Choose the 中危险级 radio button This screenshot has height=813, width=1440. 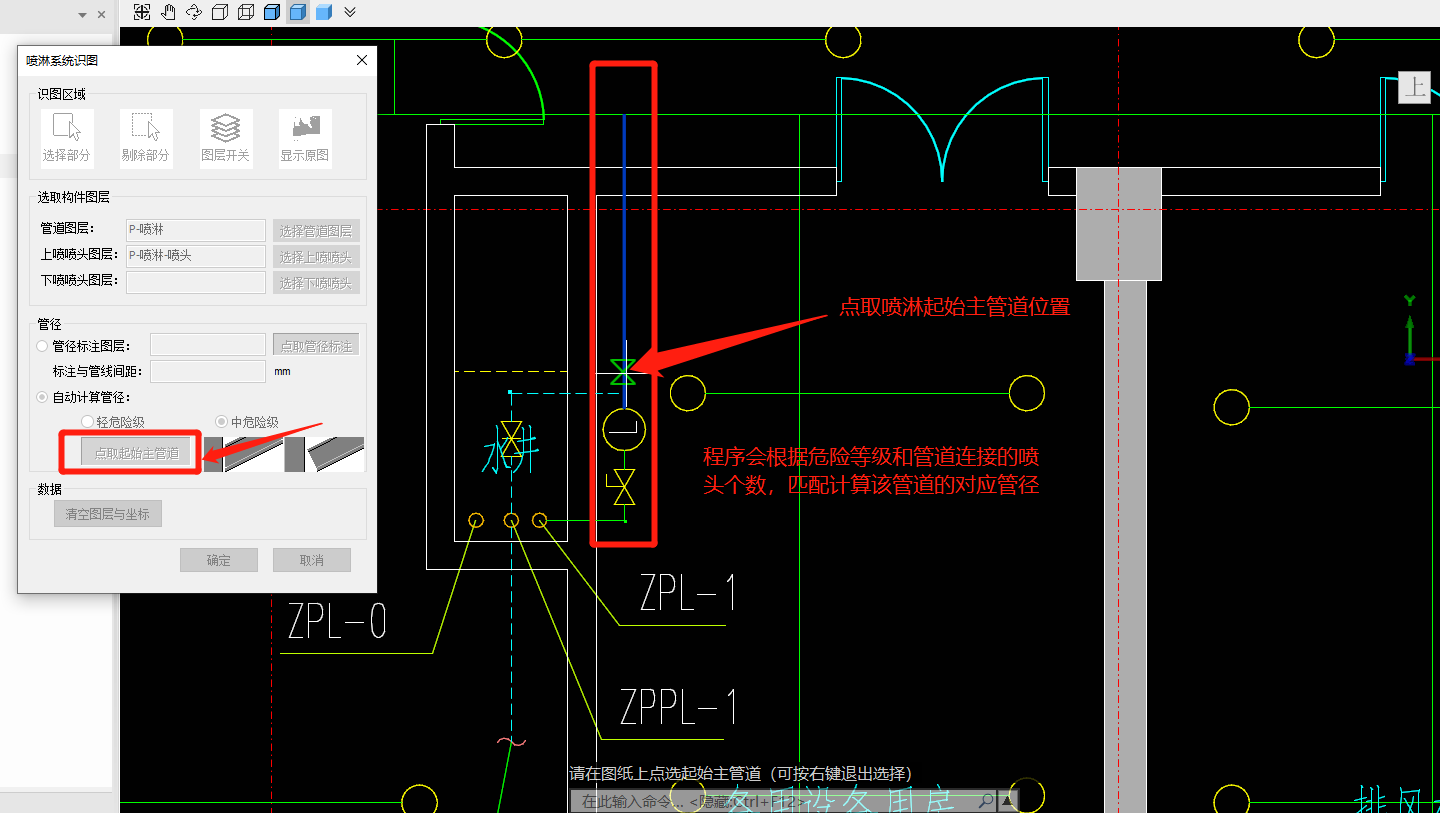point(222,422)
